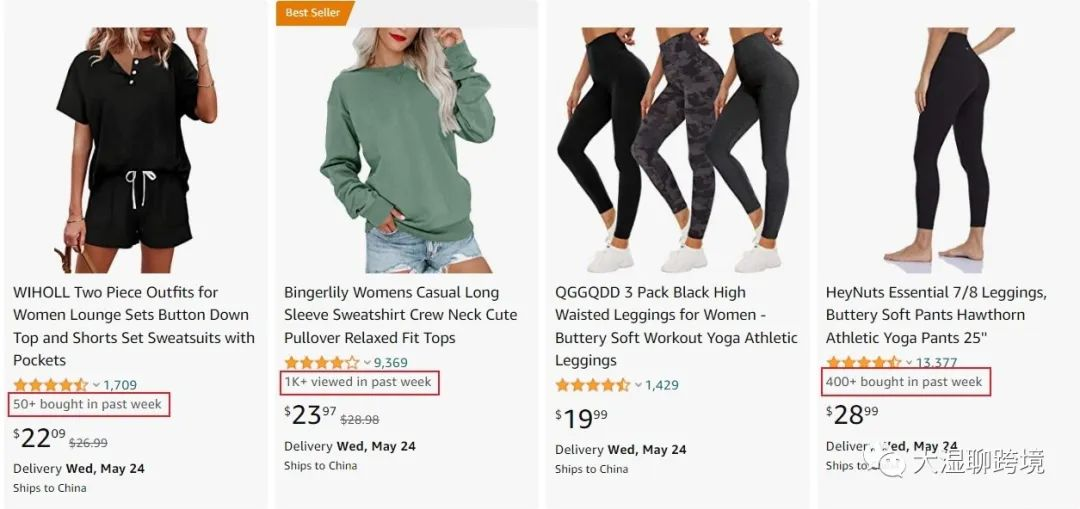Expand rating breakdown chevron beside 9,369 reviews
The height and width of the screenshot is (509, 1080).
[x=367, y=363]
